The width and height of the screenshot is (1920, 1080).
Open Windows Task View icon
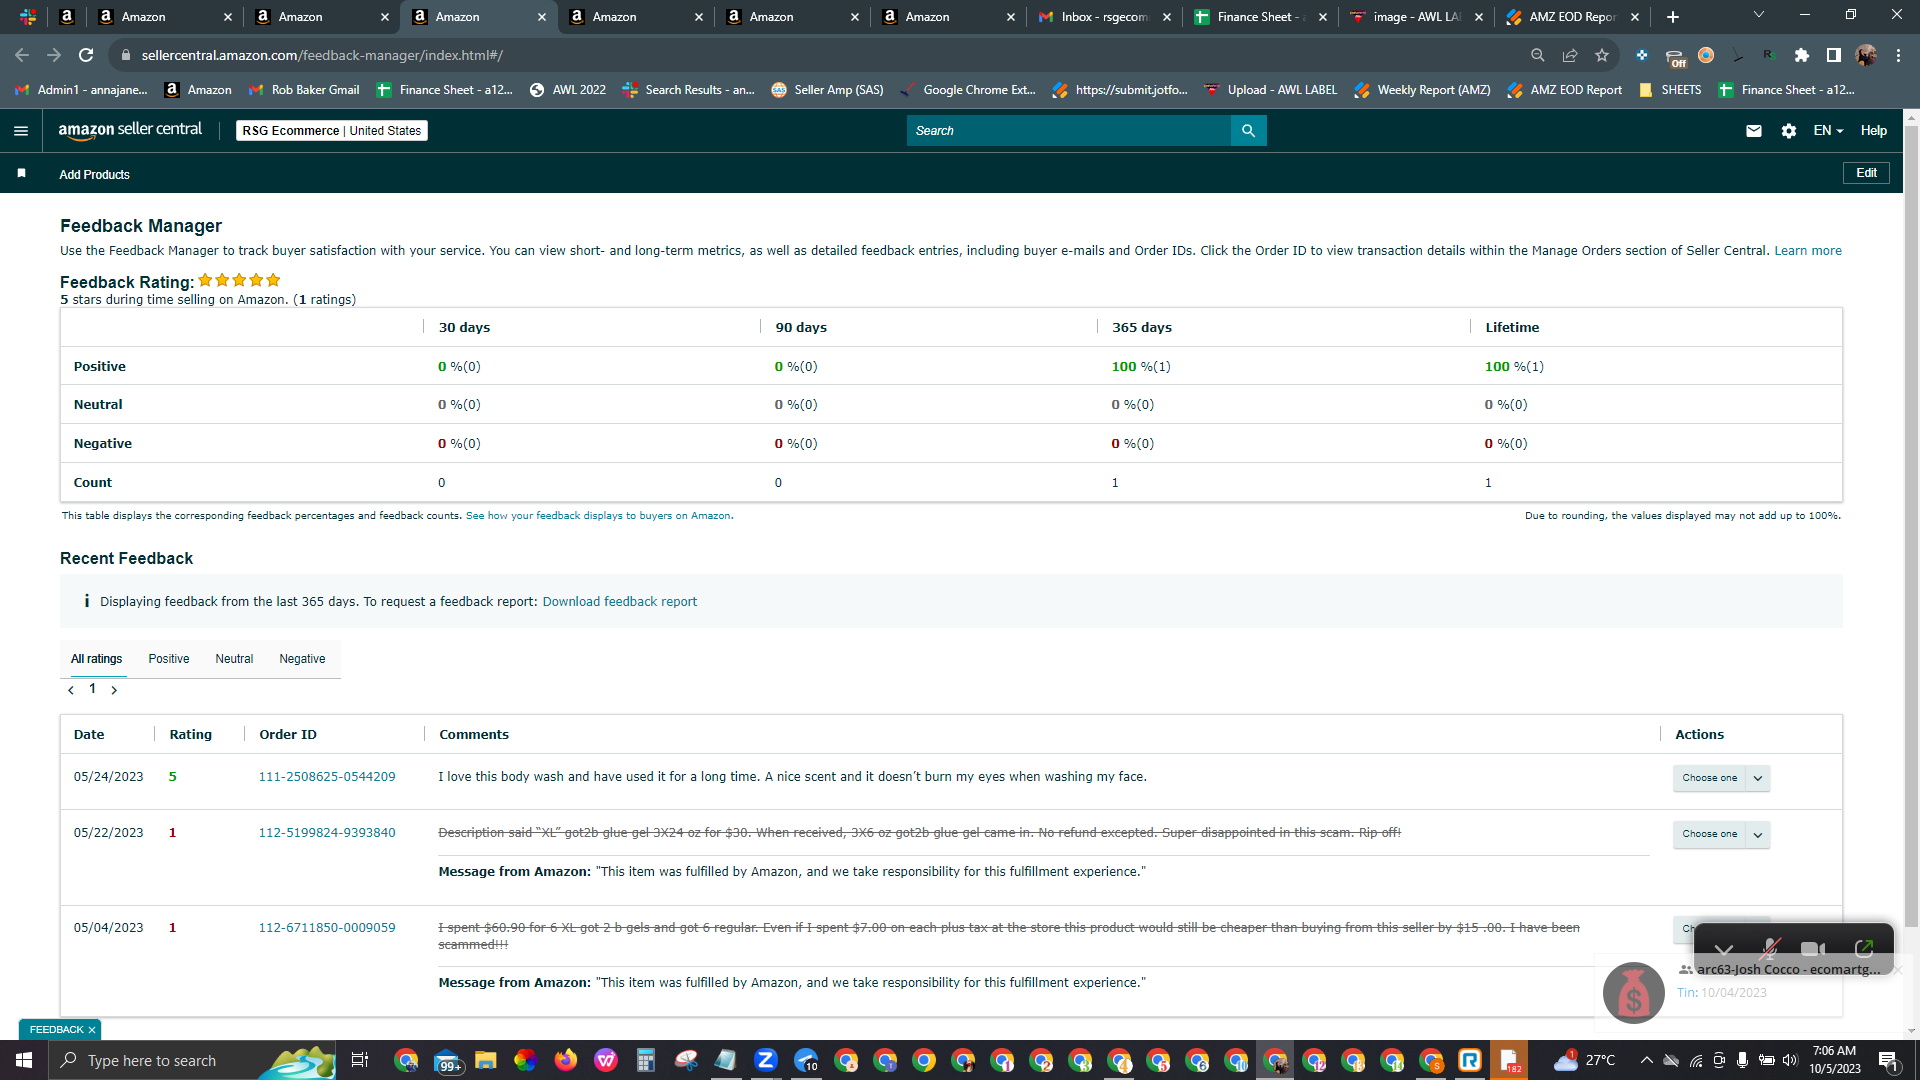(x=360, y=1060)
